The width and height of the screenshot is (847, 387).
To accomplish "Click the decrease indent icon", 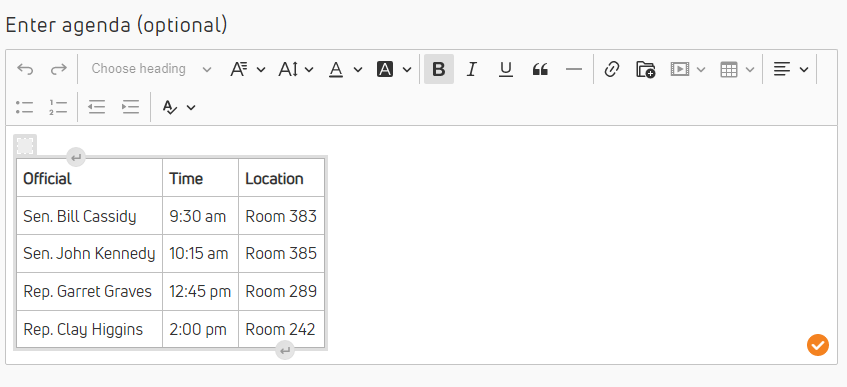I will pos(96,107).
